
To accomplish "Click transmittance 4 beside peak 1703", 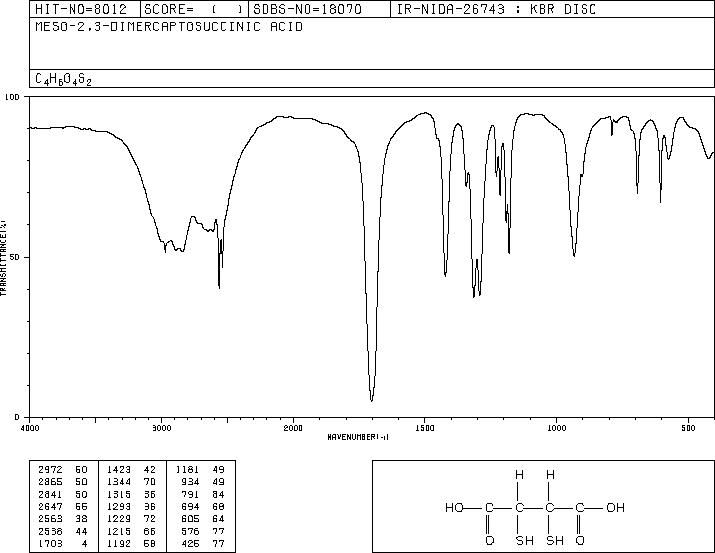I will 84,543.
